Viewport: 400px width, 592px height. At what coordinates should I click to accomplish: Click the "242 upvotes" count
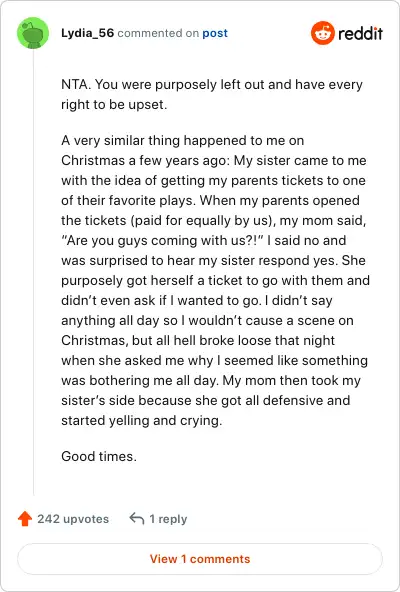click(x=73, y=519)
